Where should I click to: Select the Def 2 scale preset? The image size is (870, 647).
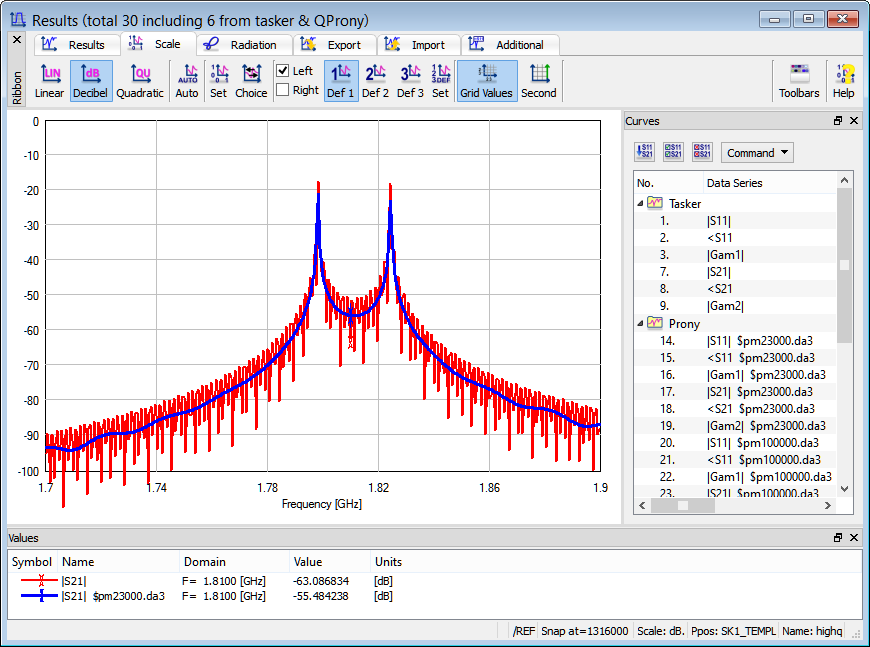pos(375,81)
